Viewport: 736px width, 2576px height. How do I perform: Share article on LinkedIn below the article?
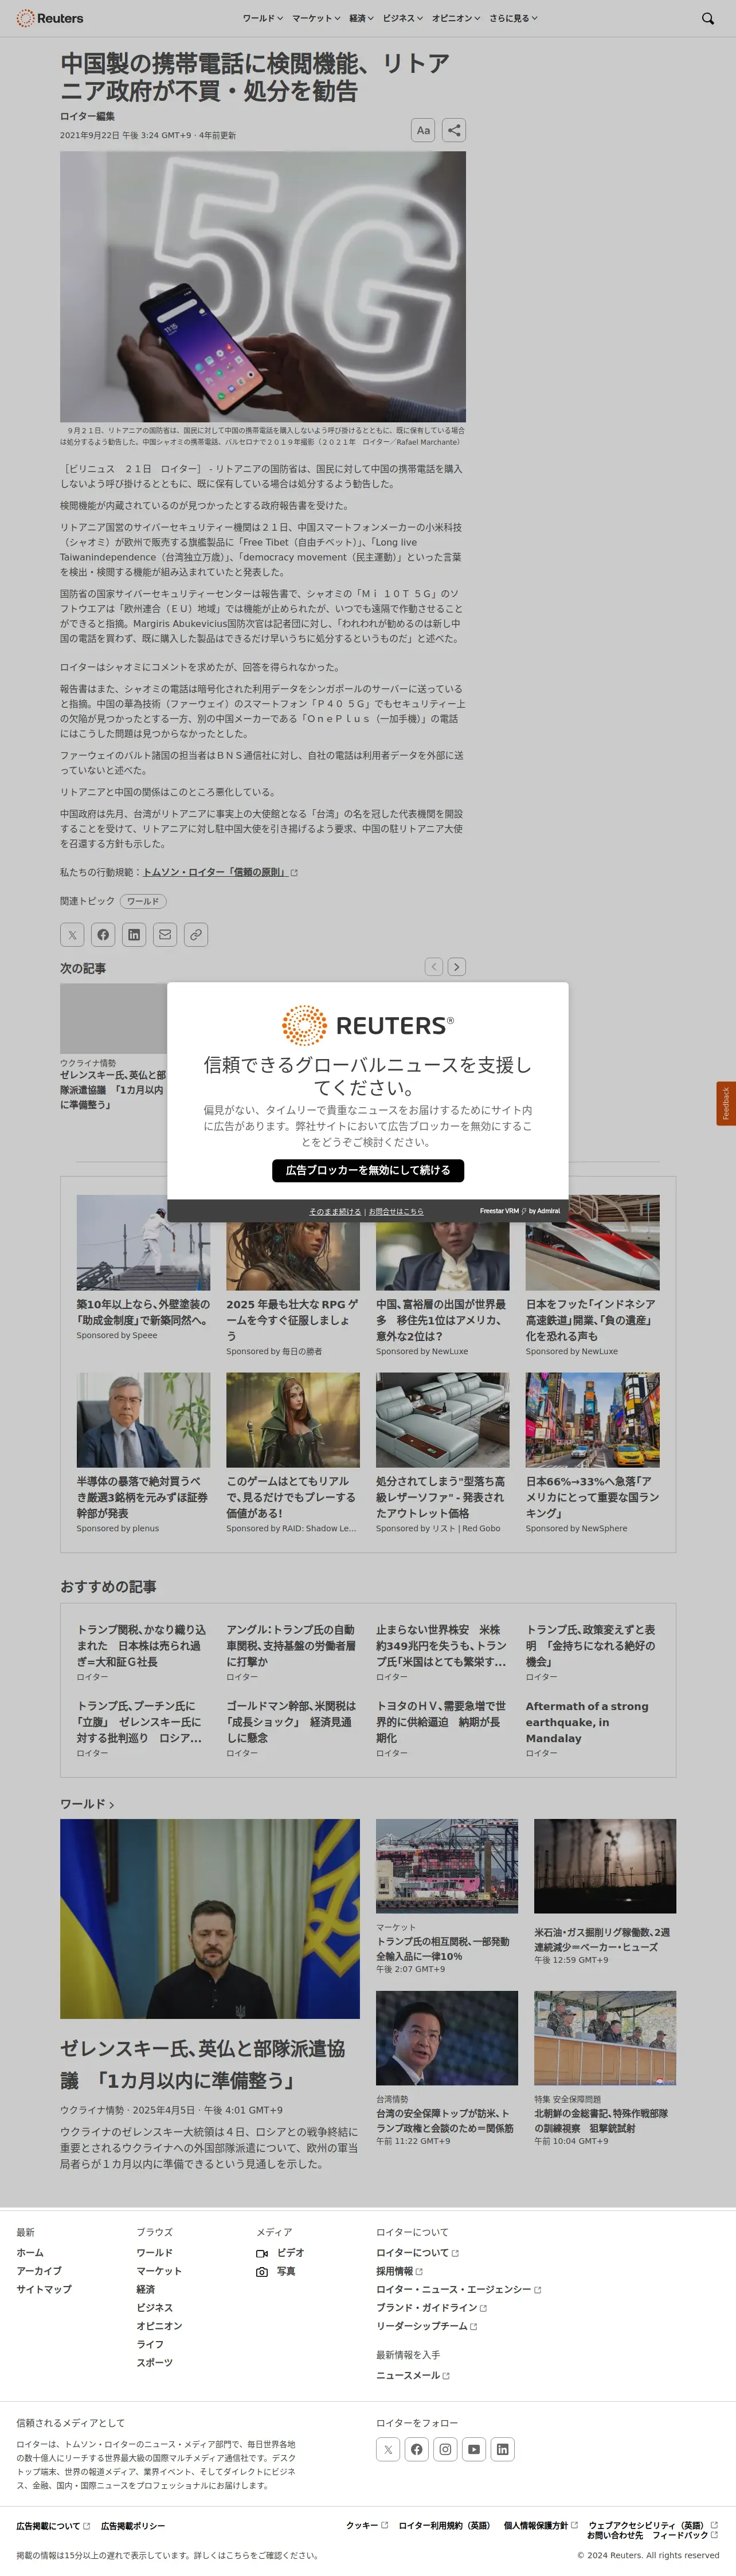pos(134,934)
